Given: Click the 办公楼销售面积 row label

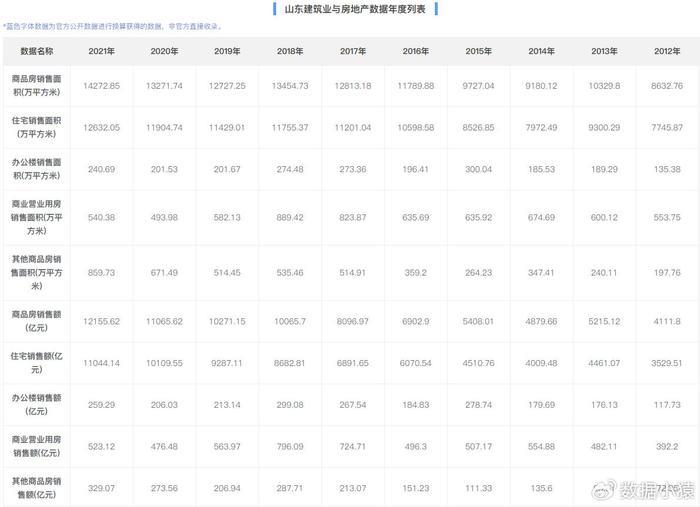Looking at the screenshot, I should [x=38, y=171].
